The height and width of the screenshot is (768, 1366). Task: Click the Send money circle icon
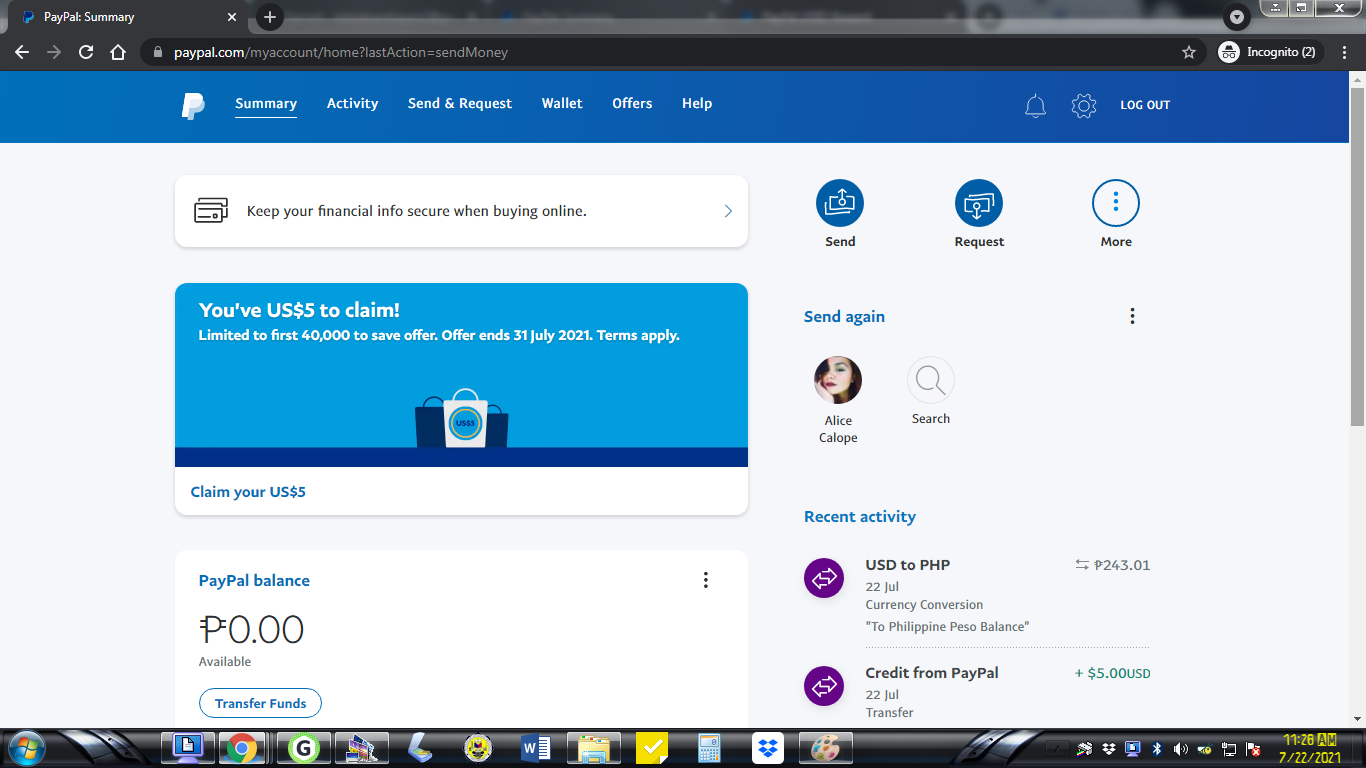(840, 204)
